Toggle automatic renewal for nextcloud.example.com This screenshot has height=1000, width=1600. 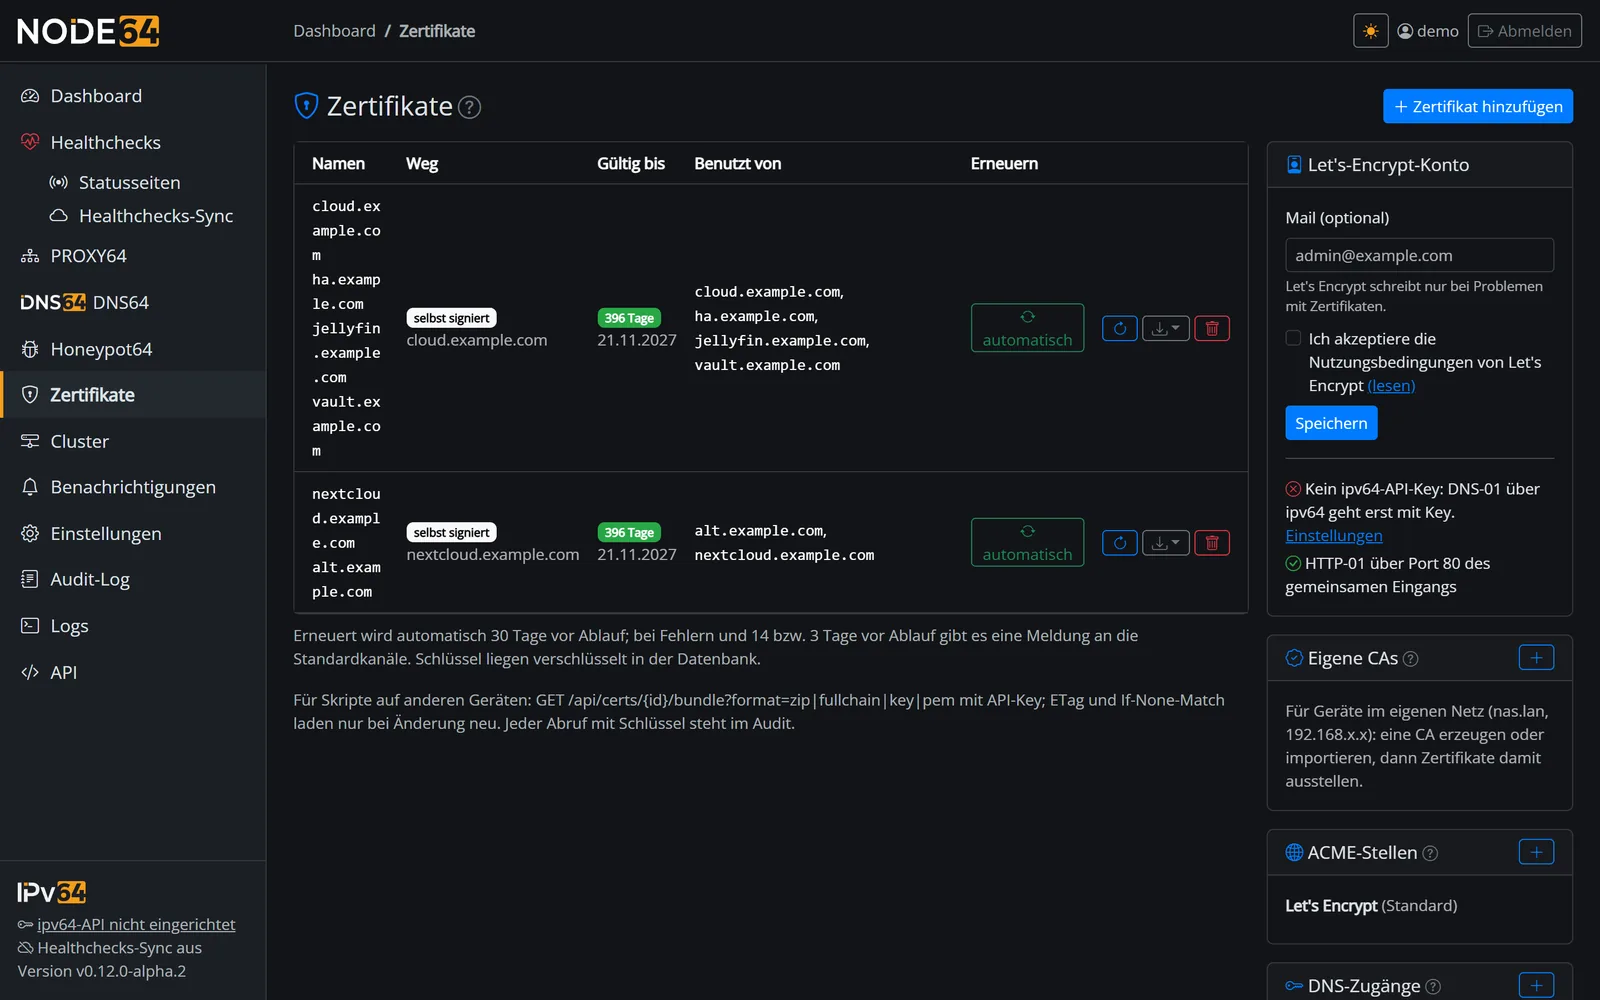1027,542
